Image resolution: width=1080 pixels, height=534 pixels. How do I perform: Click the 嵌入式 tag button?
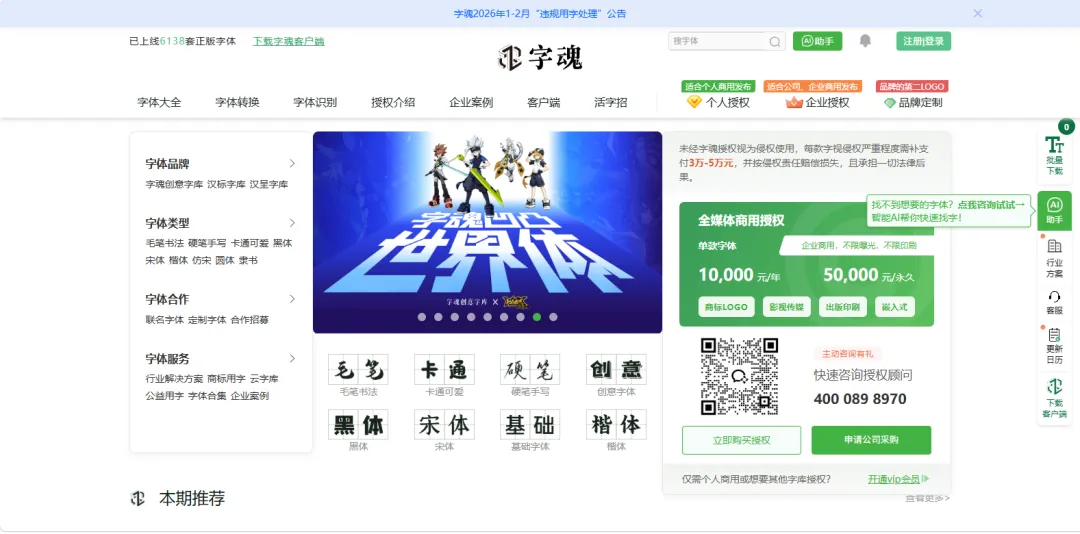click(x=895, y=307)
